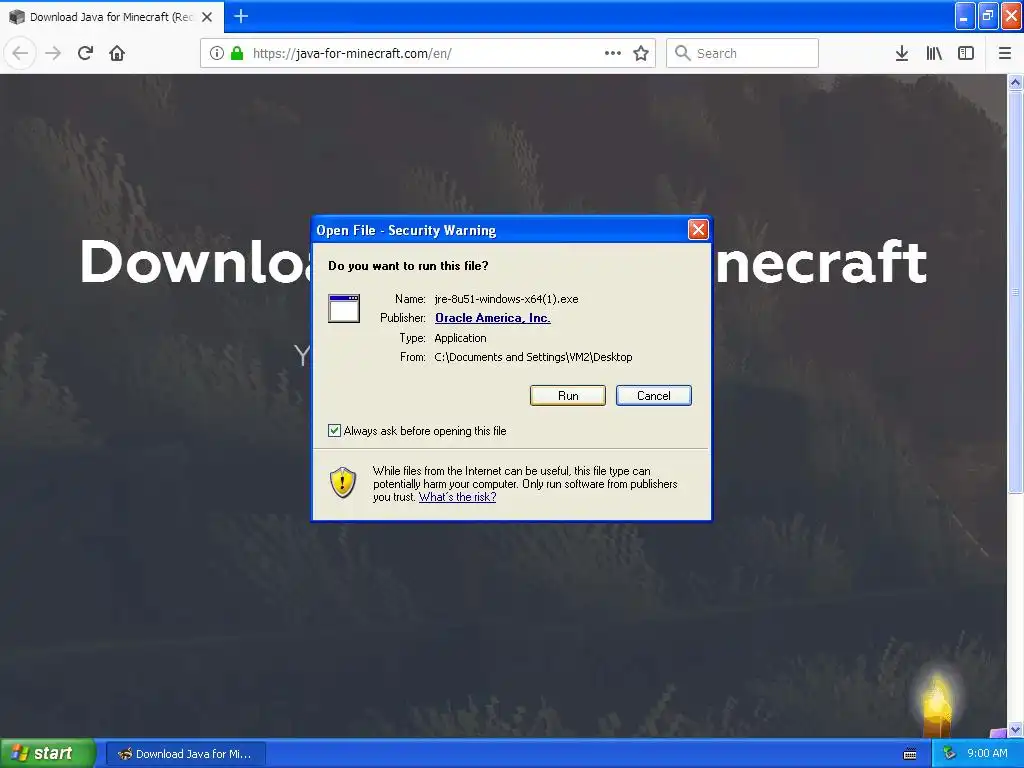Close the Download Java for Minecraft tab
Screen dimensions: 1024x768
click(x=207, y=17)
